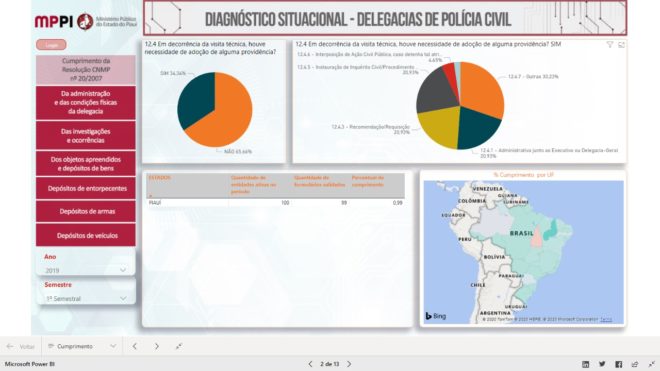Share report on LinkedIn icon
660x371 pixels.
coord(585,364)
